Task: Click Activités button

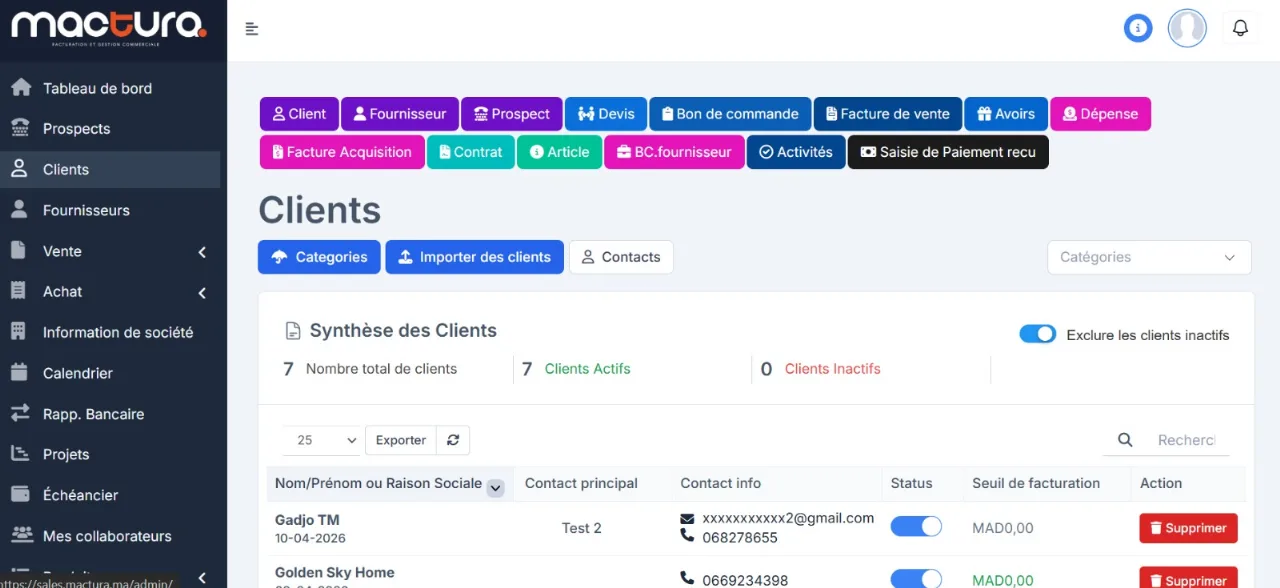Action: coord(796,152)
